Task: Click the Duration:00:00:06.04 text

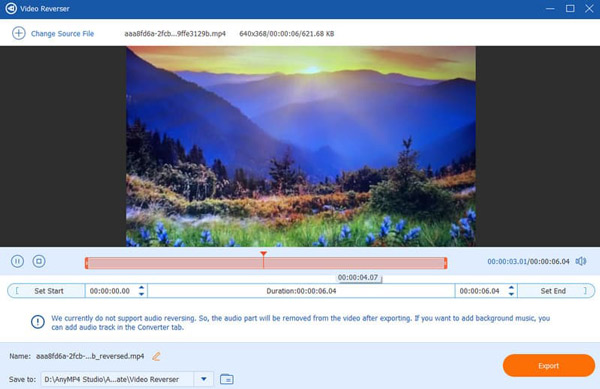Action: click(x=301, y=291)
